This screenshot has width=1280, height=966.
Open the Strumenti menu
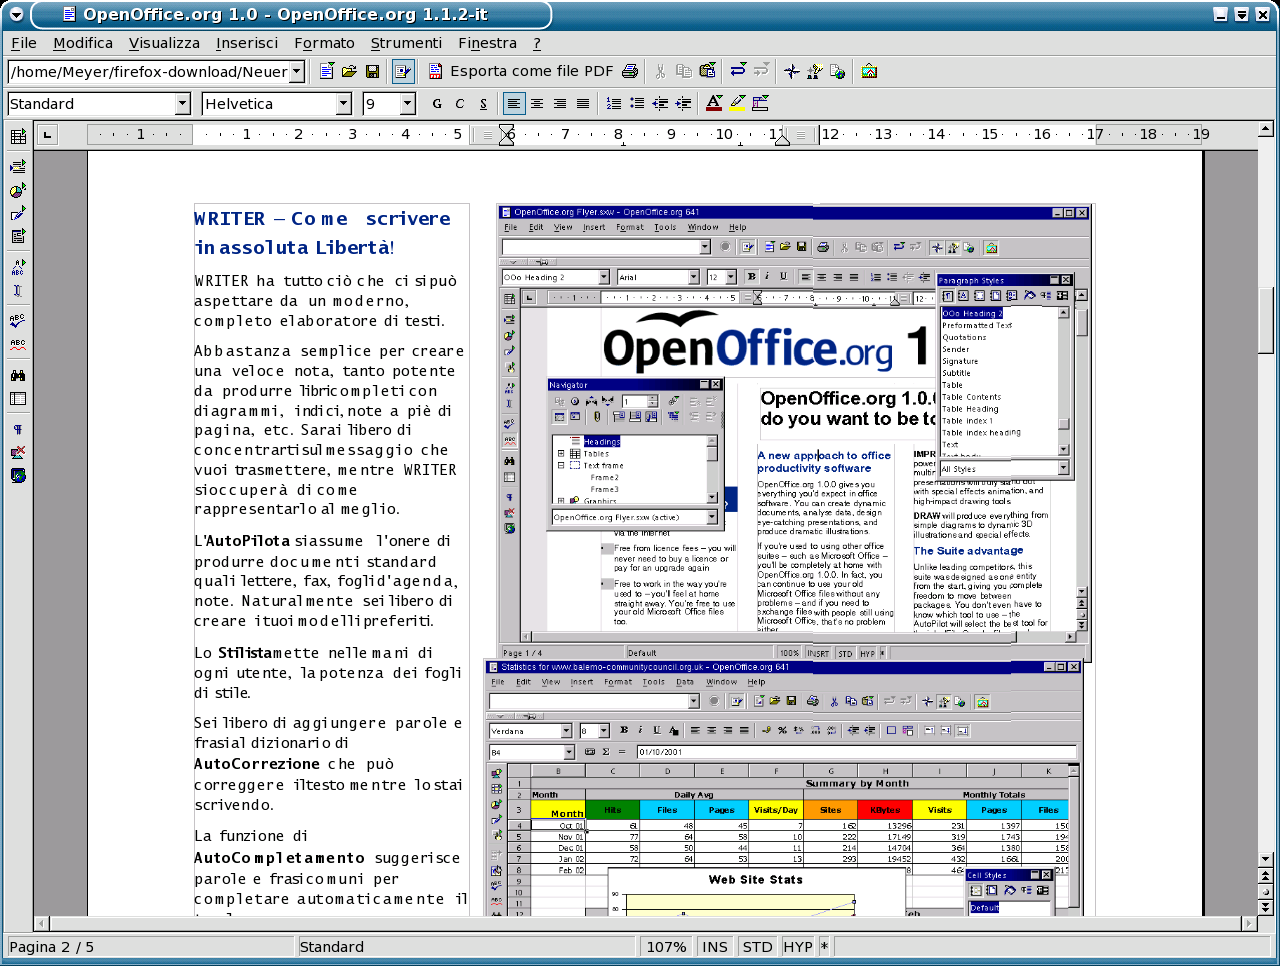pos(406,43)
